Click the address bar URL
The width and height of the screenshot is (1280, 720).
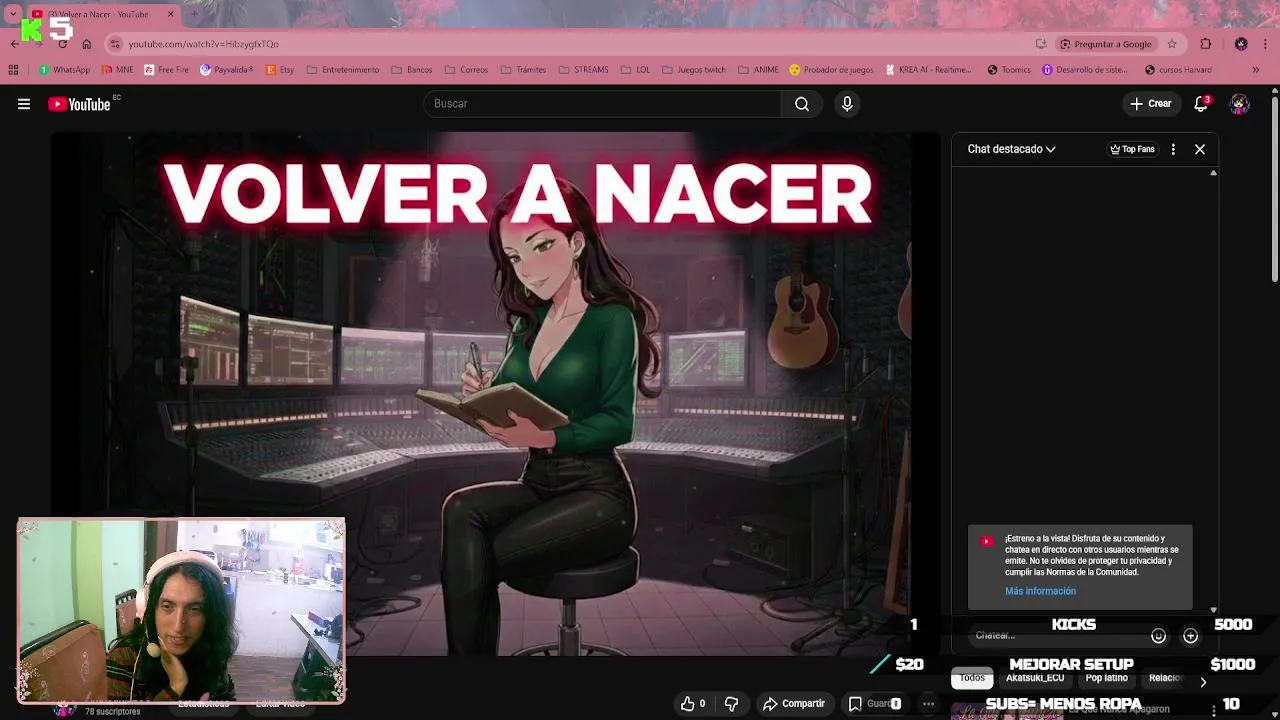tap(203, 44)
